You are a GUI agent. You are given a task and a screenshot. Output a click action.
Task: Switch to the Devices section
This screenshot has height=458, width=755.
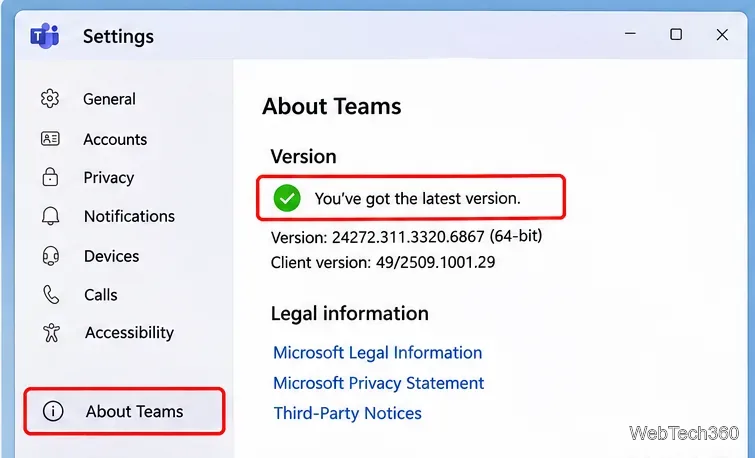coord(111,256)
